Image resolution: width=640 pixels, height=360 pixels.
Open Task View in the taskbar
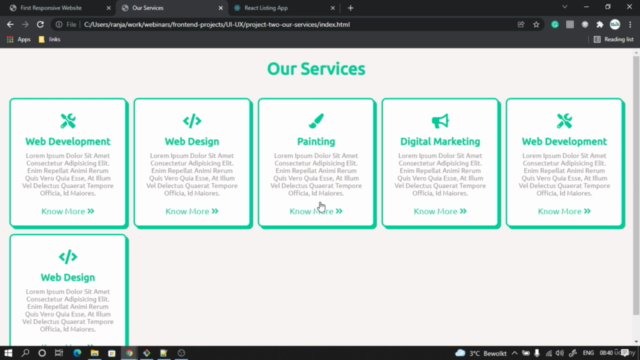coord(59,353)
